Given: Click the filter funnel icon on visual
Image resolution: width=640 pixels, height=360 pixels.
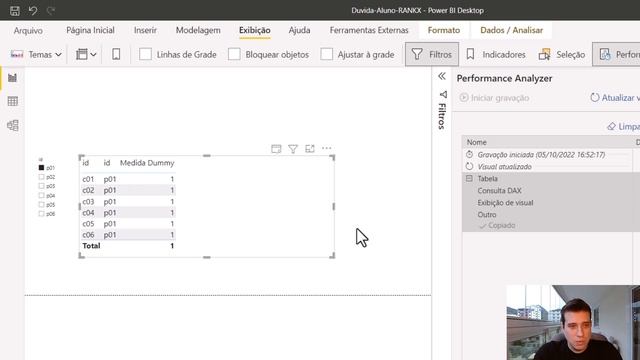Looking at the screenshot, I should click(293, 149).
